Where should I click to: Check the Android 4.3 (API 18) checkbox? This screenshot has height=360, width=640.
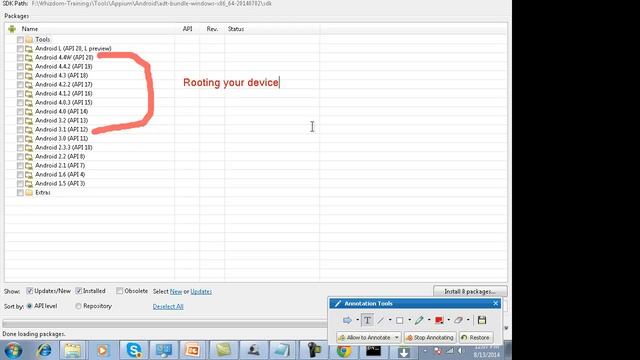[x=20, y=76]
